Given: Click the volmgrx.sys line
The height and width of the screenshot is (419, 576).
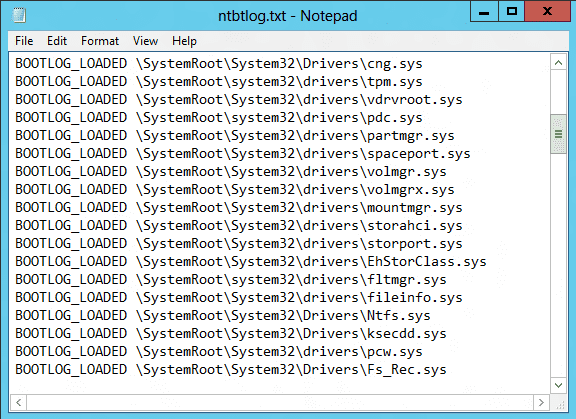Looking at the screenshot, I should [x=235, y=190].
